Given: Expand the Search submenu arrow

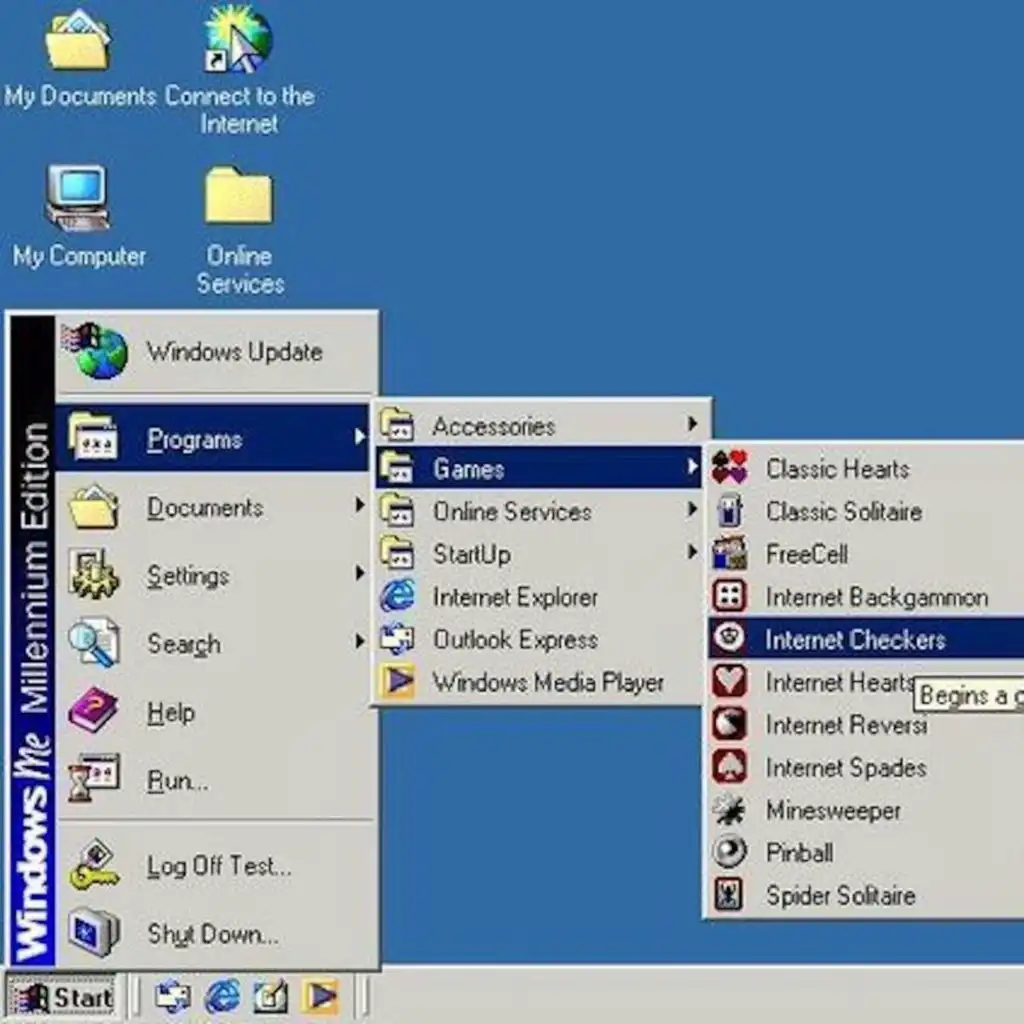Looking at the screenshot, I should tap(359, 641).
